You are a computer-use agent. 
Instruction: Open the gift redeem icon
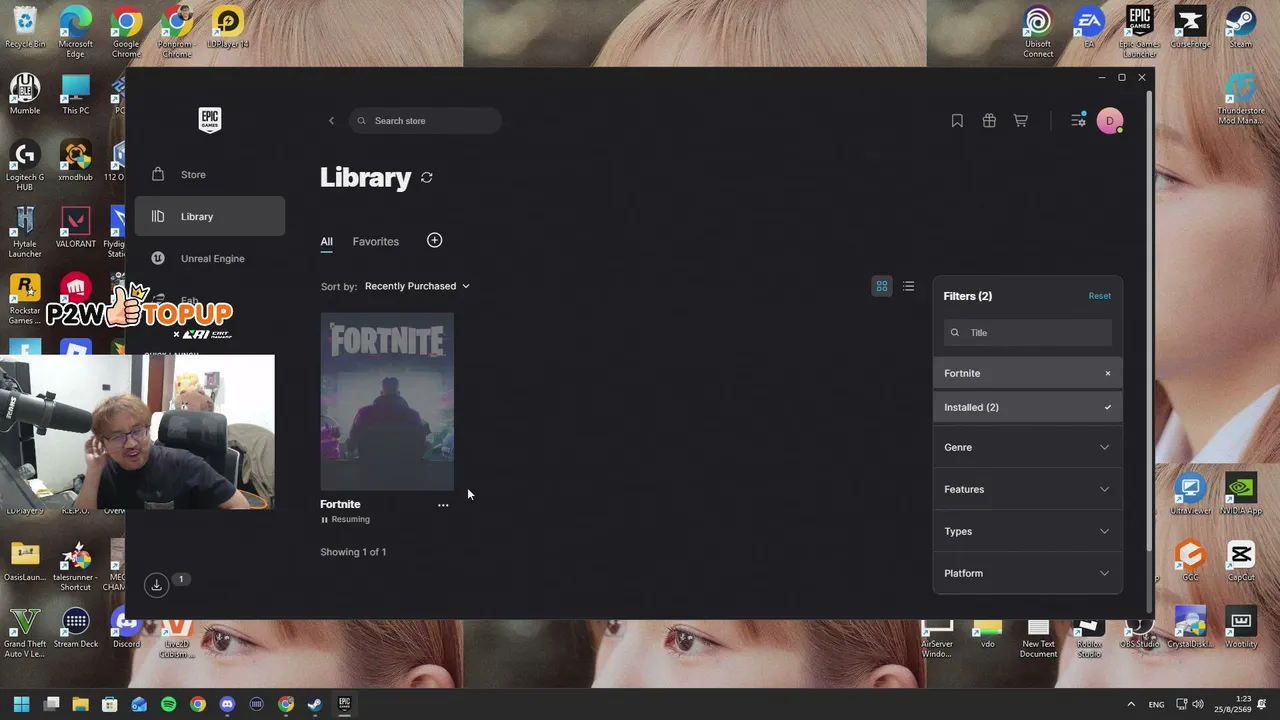(989, 121)
